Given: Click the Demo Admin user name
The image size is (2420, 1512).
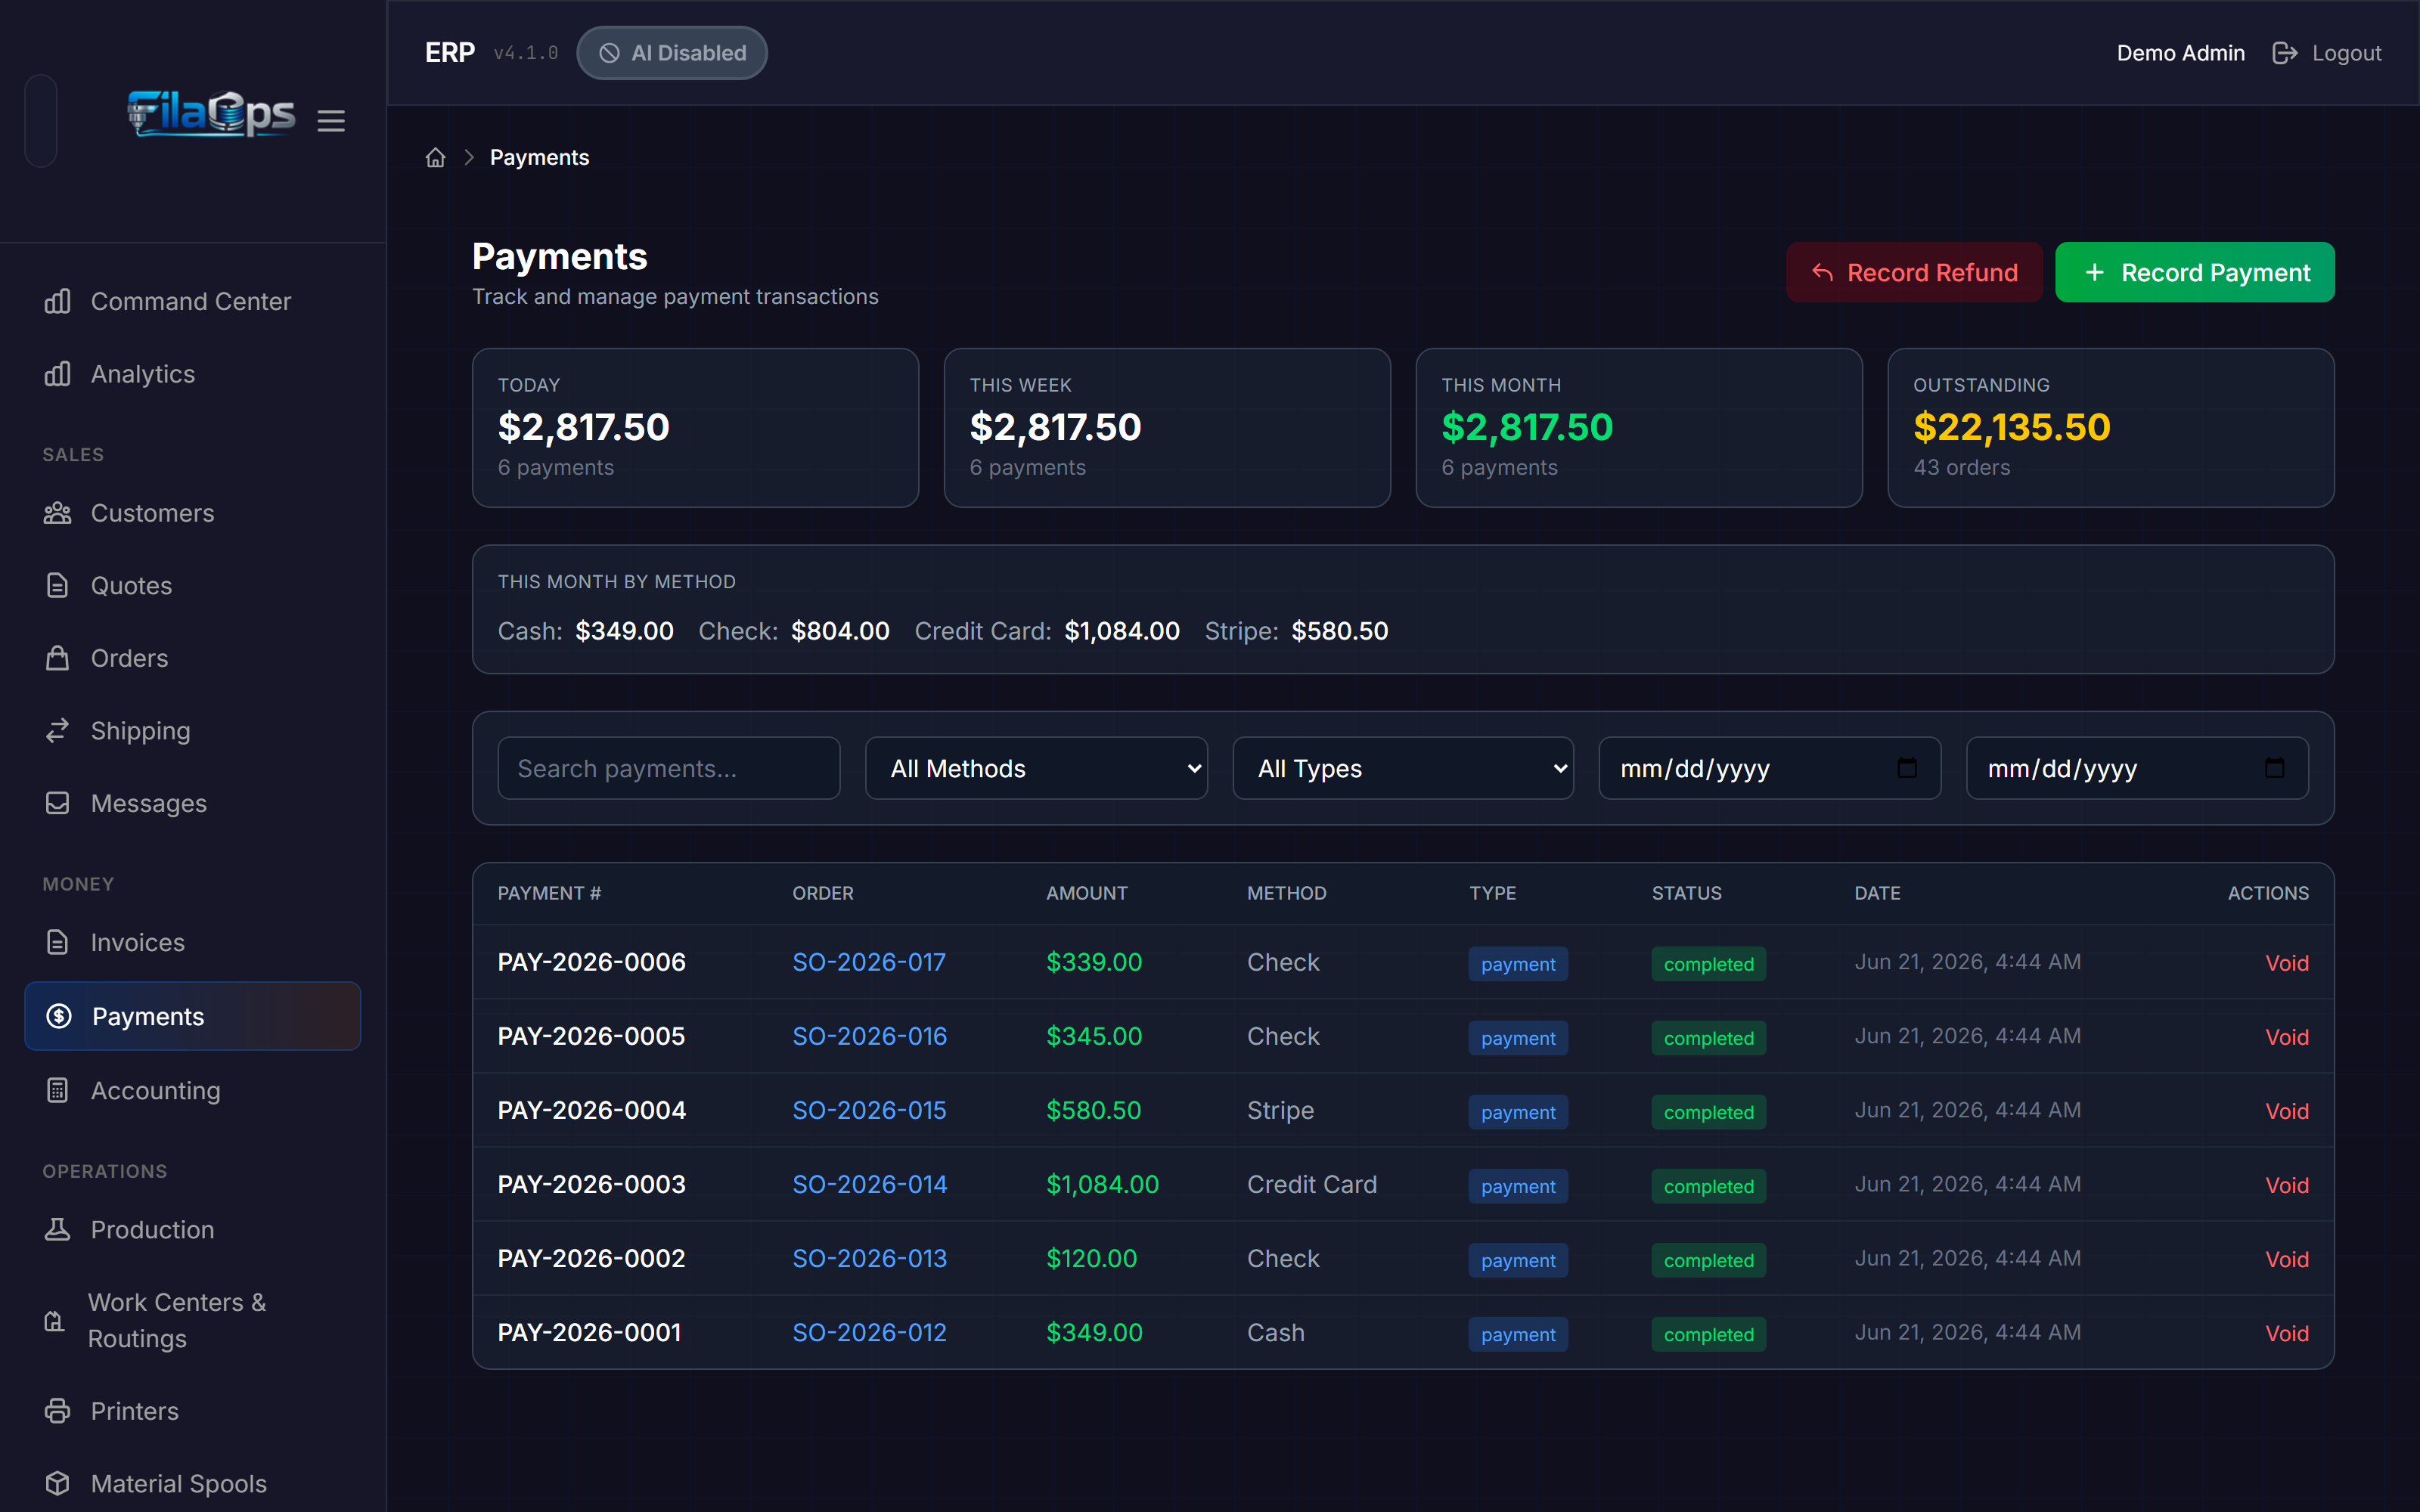Looking at the screenshot, I should [2180, 53].
